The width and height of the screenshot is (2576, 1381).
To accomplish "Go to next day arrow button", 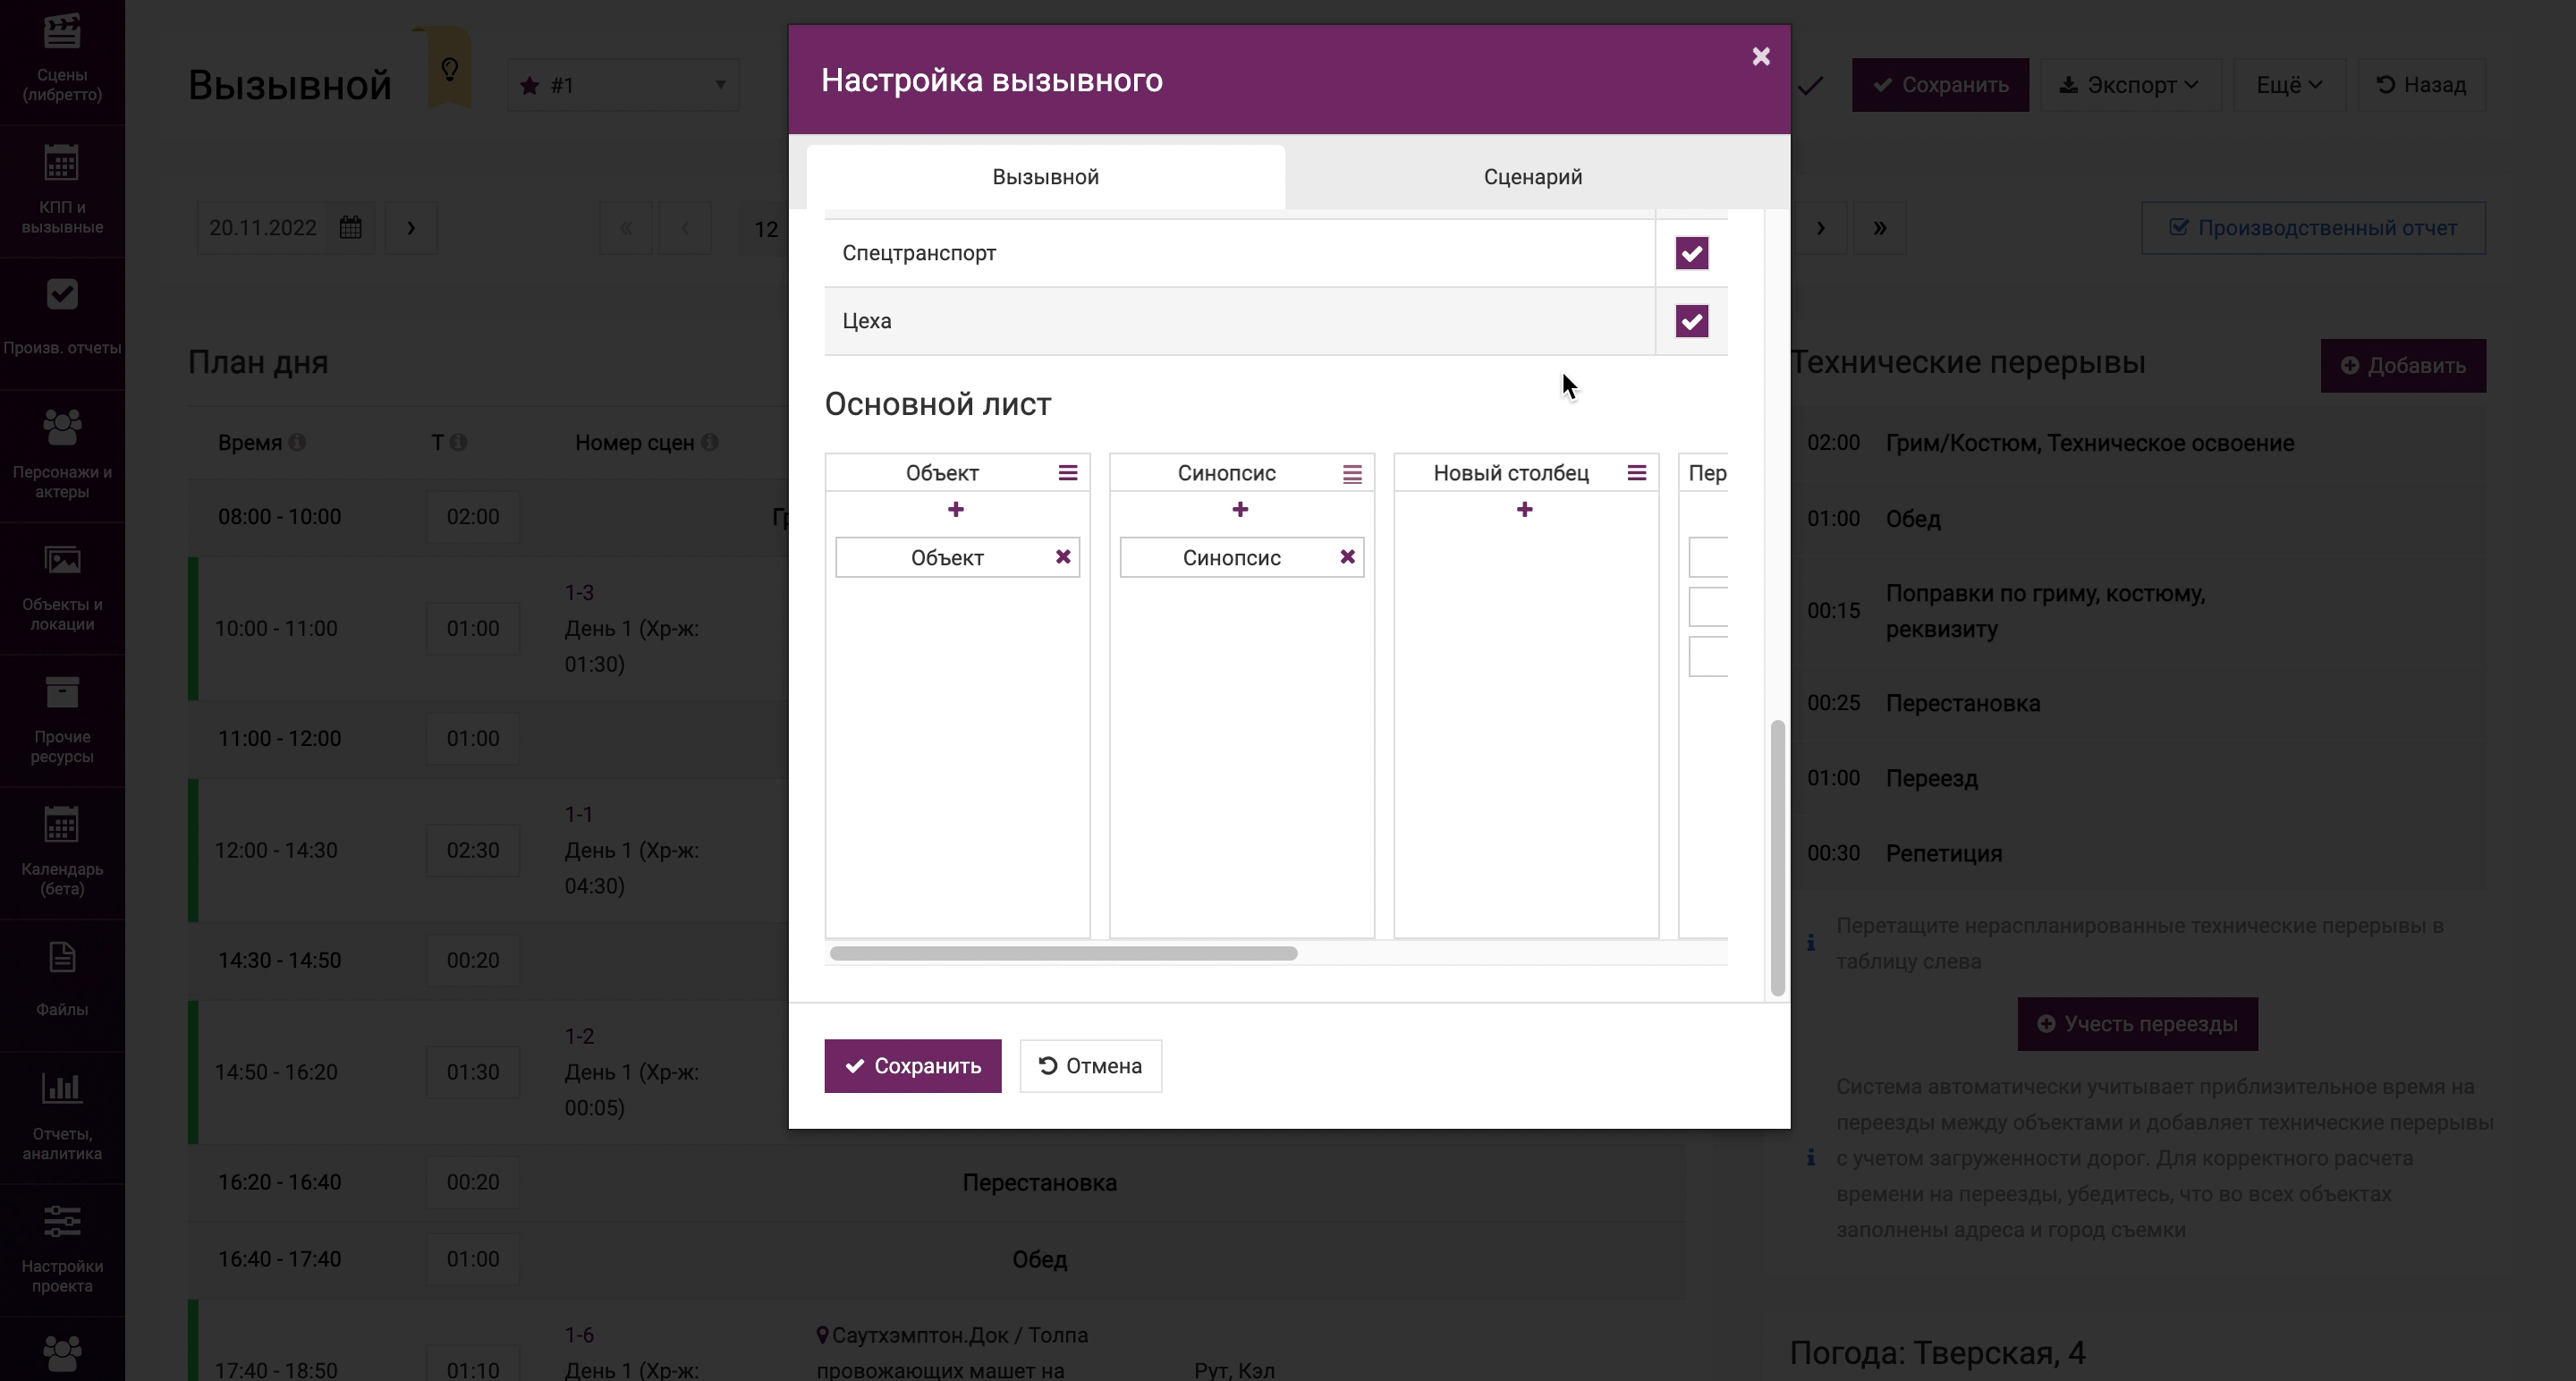I will [411, 228].
